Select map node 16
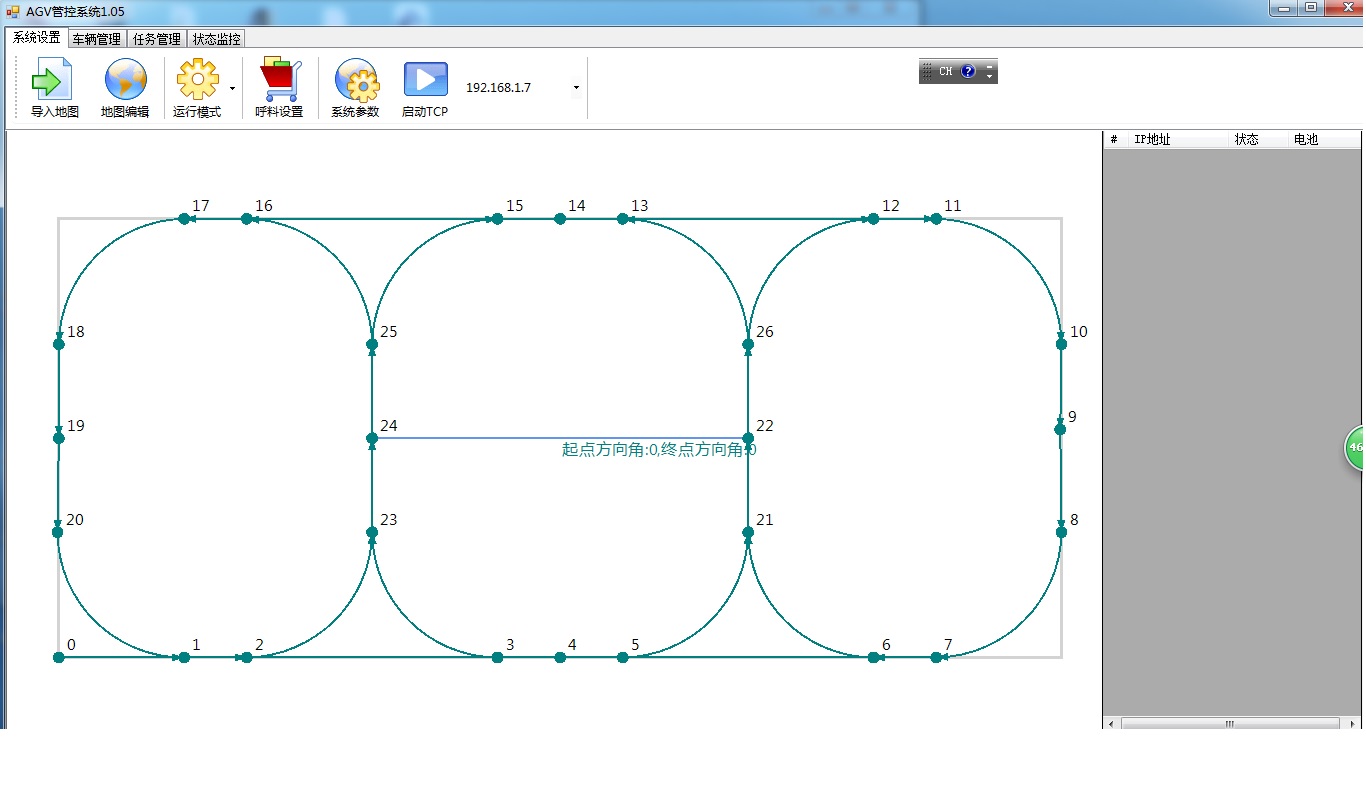Viewport: 1366px width, 808px height. coord(247,219)
